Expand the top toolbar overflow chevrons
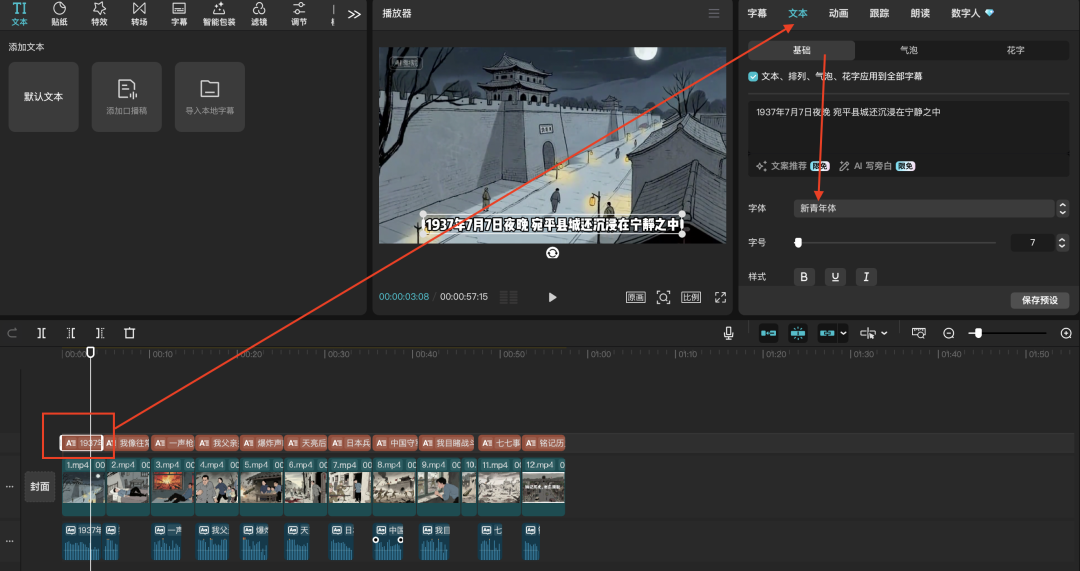 point(354,14)
